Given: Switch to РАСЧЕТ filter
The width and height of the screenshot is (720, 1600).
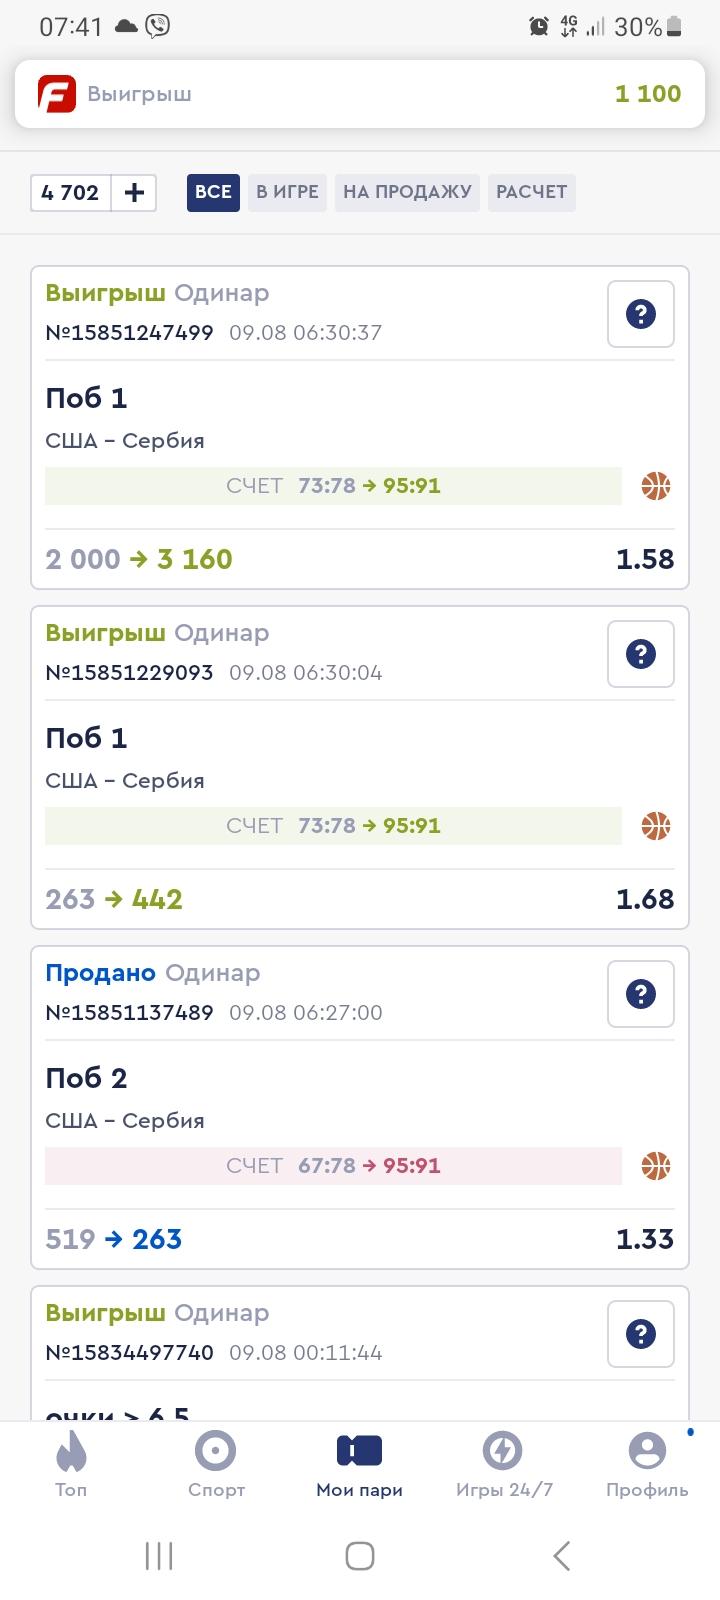Looking at the screenshot, I should pyautogui.click(x=531, y=192).
